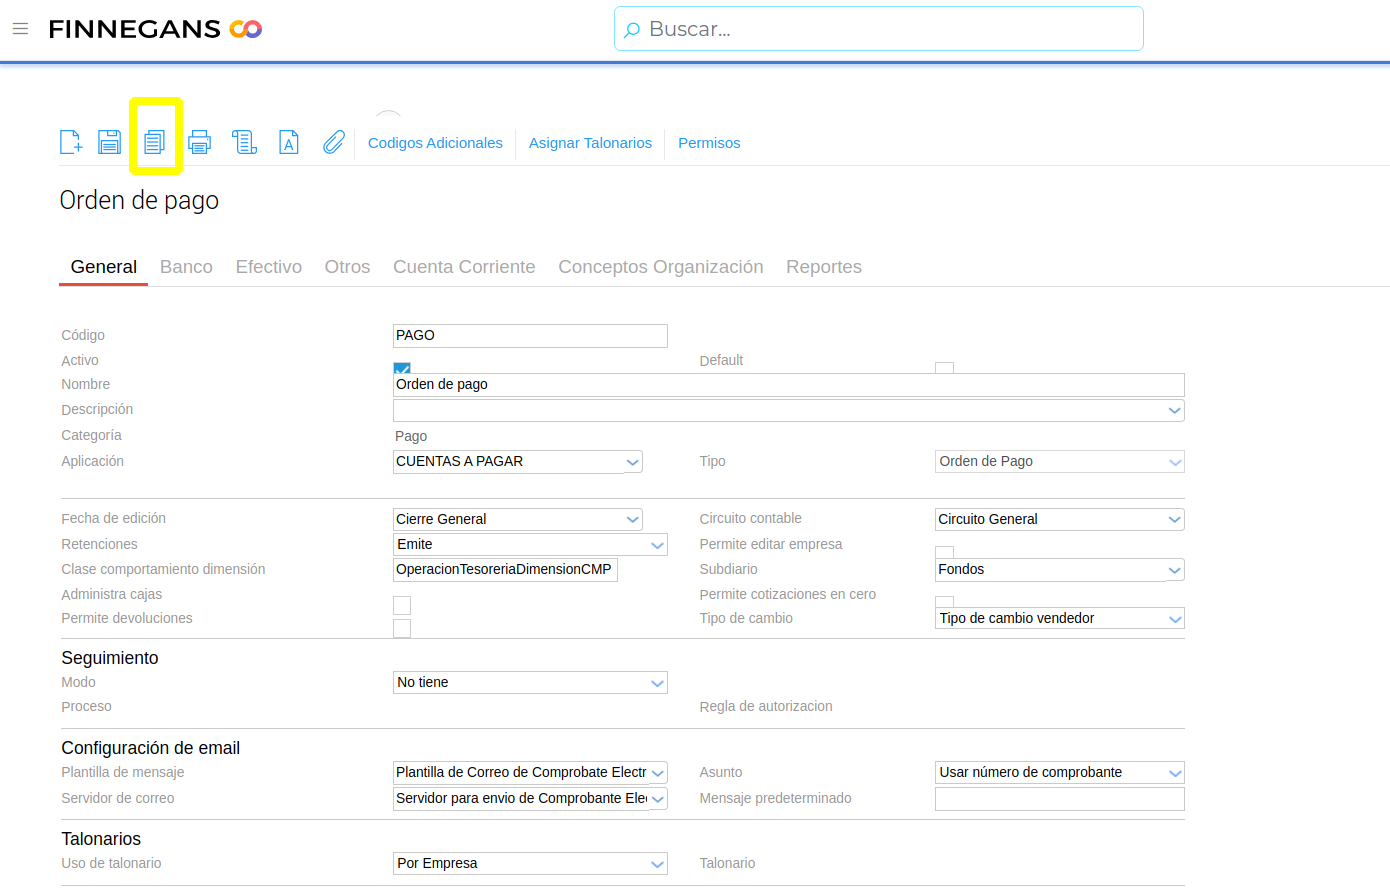Click the document with letter A icon
This screenshot has height=896, width=1390.
click(289, 142)
